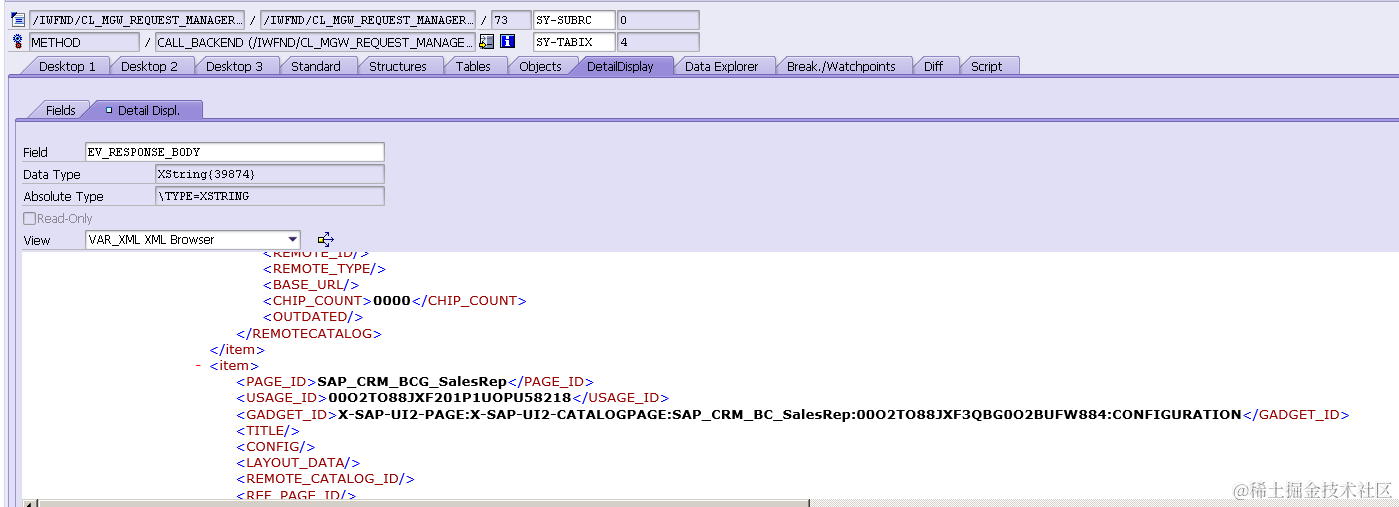Click the PAGE_ID value SAP_CRM_BCG_SalesRep
Image resolution: width=1399 pixels, height=507 pixels.
pyautogui.click(x=413, y=382)
